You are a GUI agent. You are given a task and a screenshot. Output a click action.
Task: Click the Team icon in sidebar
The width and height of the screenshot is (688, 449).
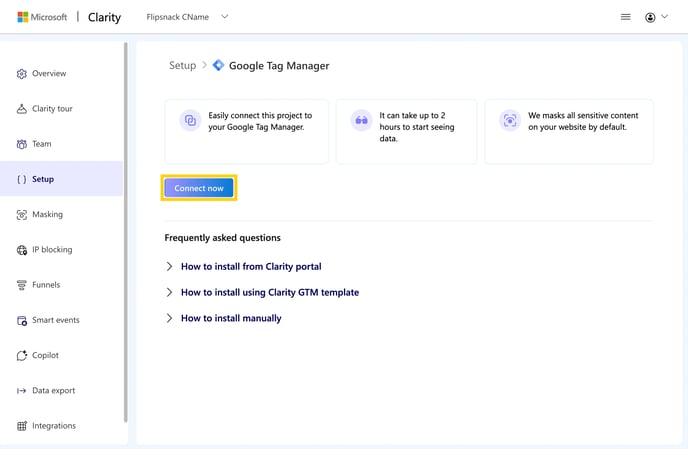pos(22,144)
